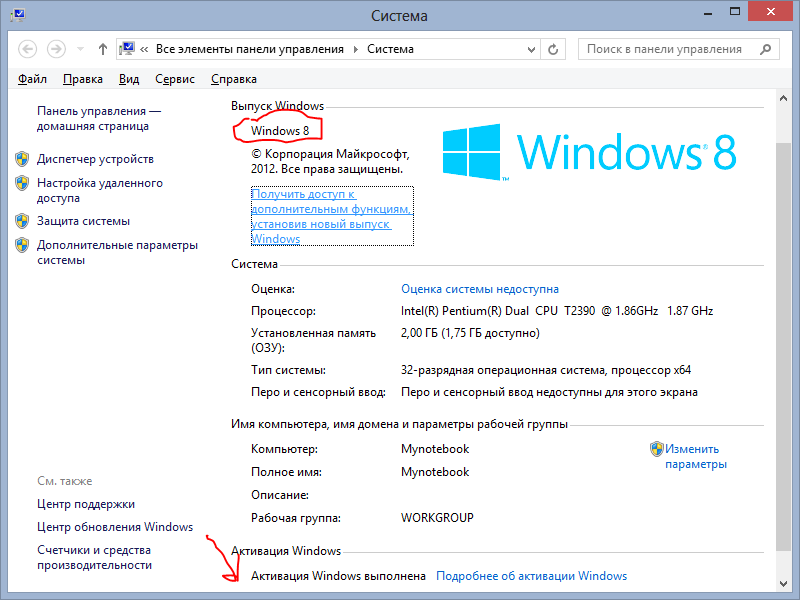
Task: Click the 2,00 ГБ installed memory value
Action: [470, 333]
